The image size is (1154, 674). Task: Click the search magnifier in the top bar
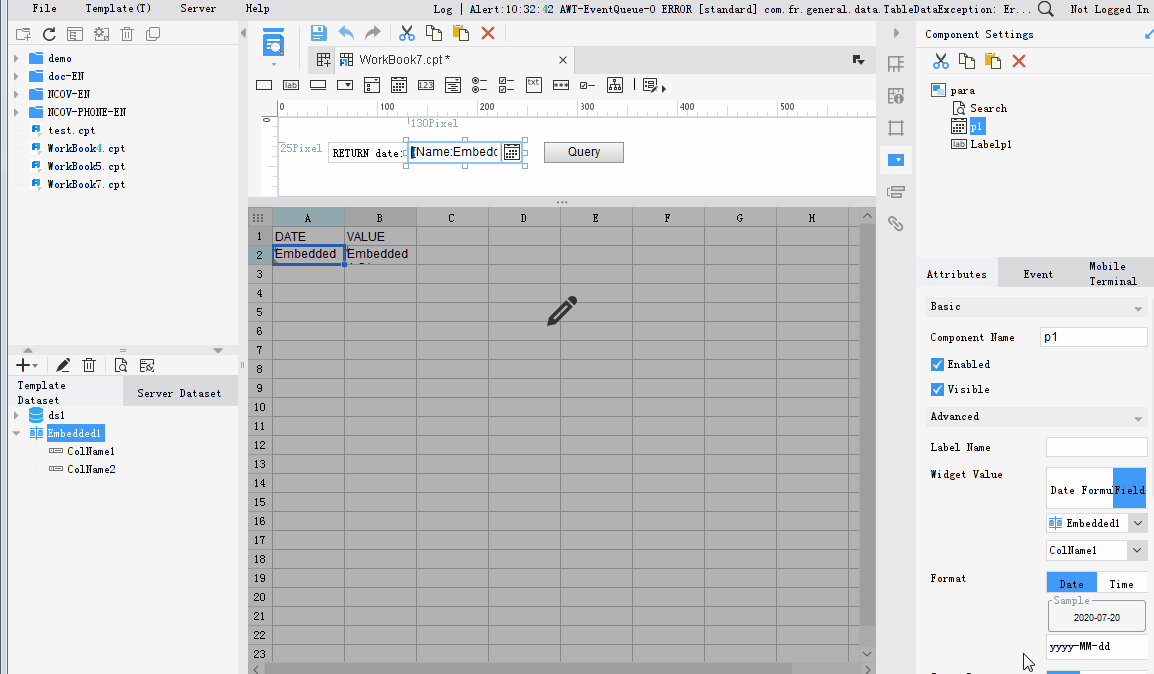click(x=1045, y=9)
